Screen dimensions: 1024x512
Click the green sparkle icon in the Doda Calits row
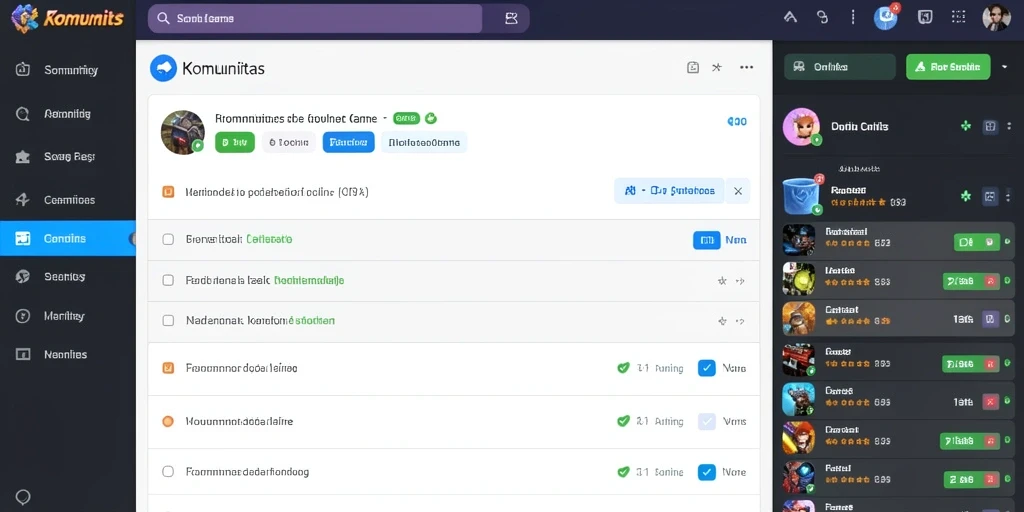coord(966,126)
